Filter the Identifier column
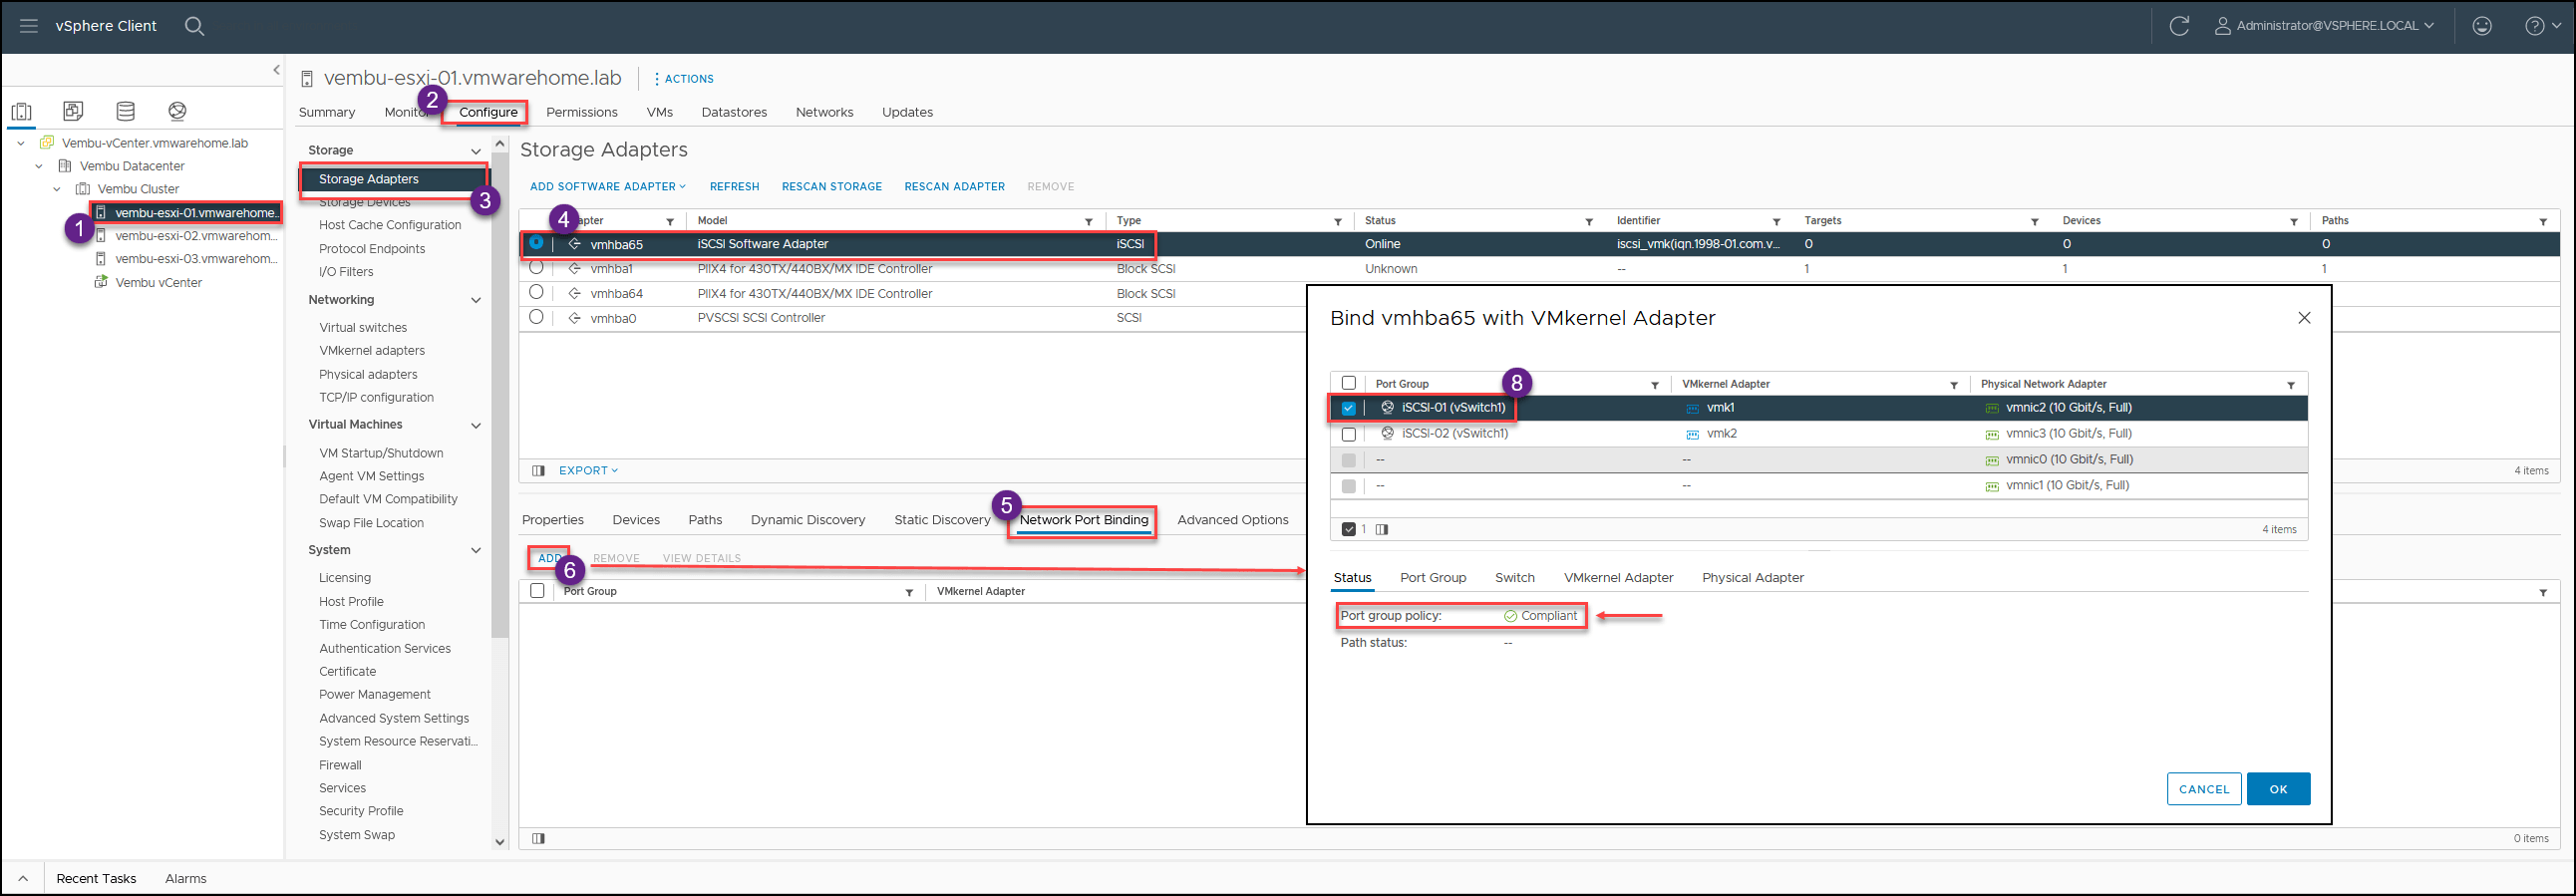 (1777, 221)
